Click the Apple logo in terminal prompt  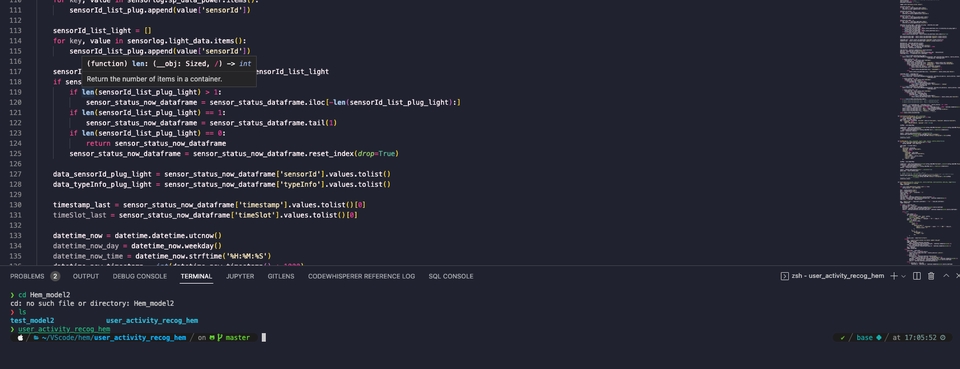[x=20, y=337]
